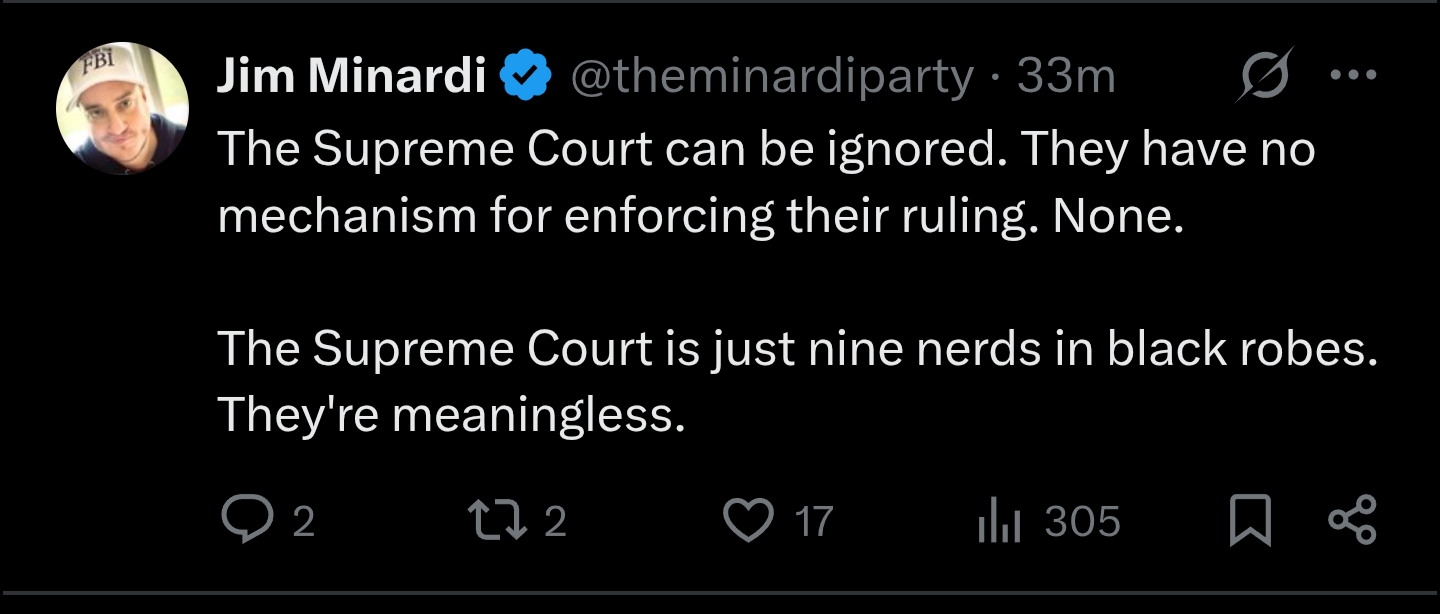Screen dimensions: 1440x614
Task: Click the Jim Minardi display name
Action: [351, 75]
